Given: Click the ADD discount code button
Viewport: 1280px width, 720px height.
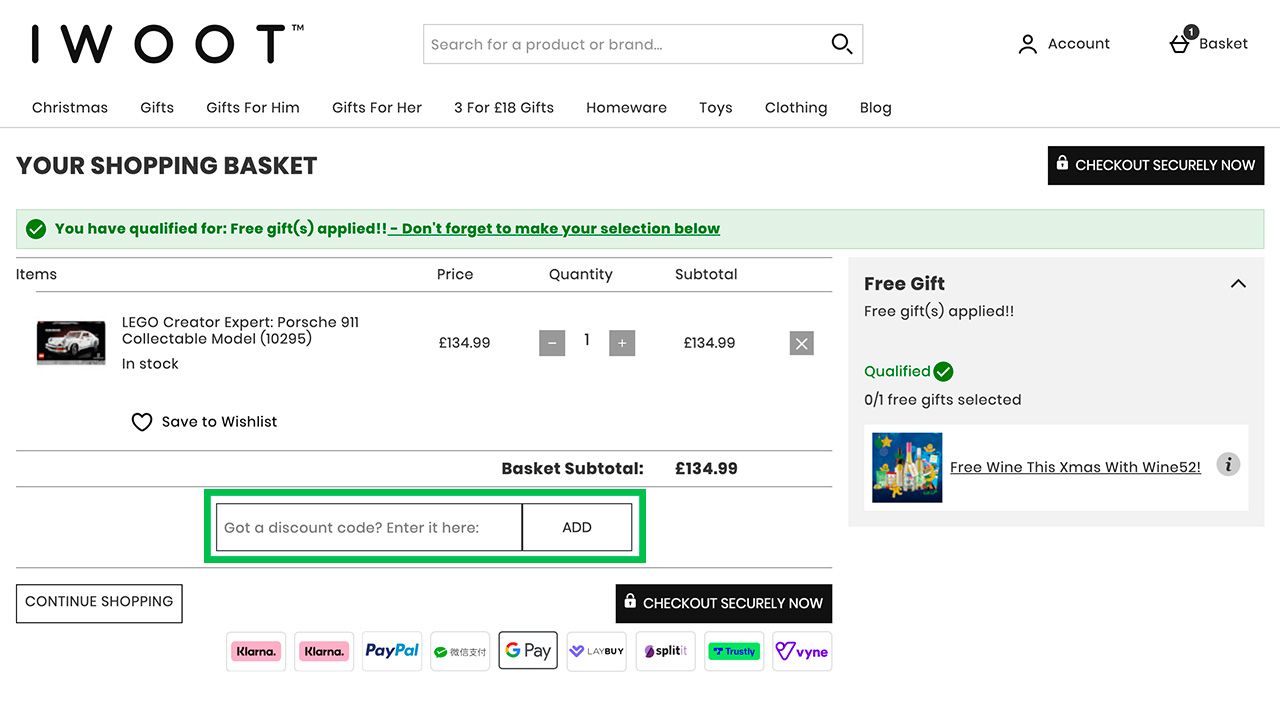Looking at the screenshot, I should pyautogui.click(x=577, y=527).
